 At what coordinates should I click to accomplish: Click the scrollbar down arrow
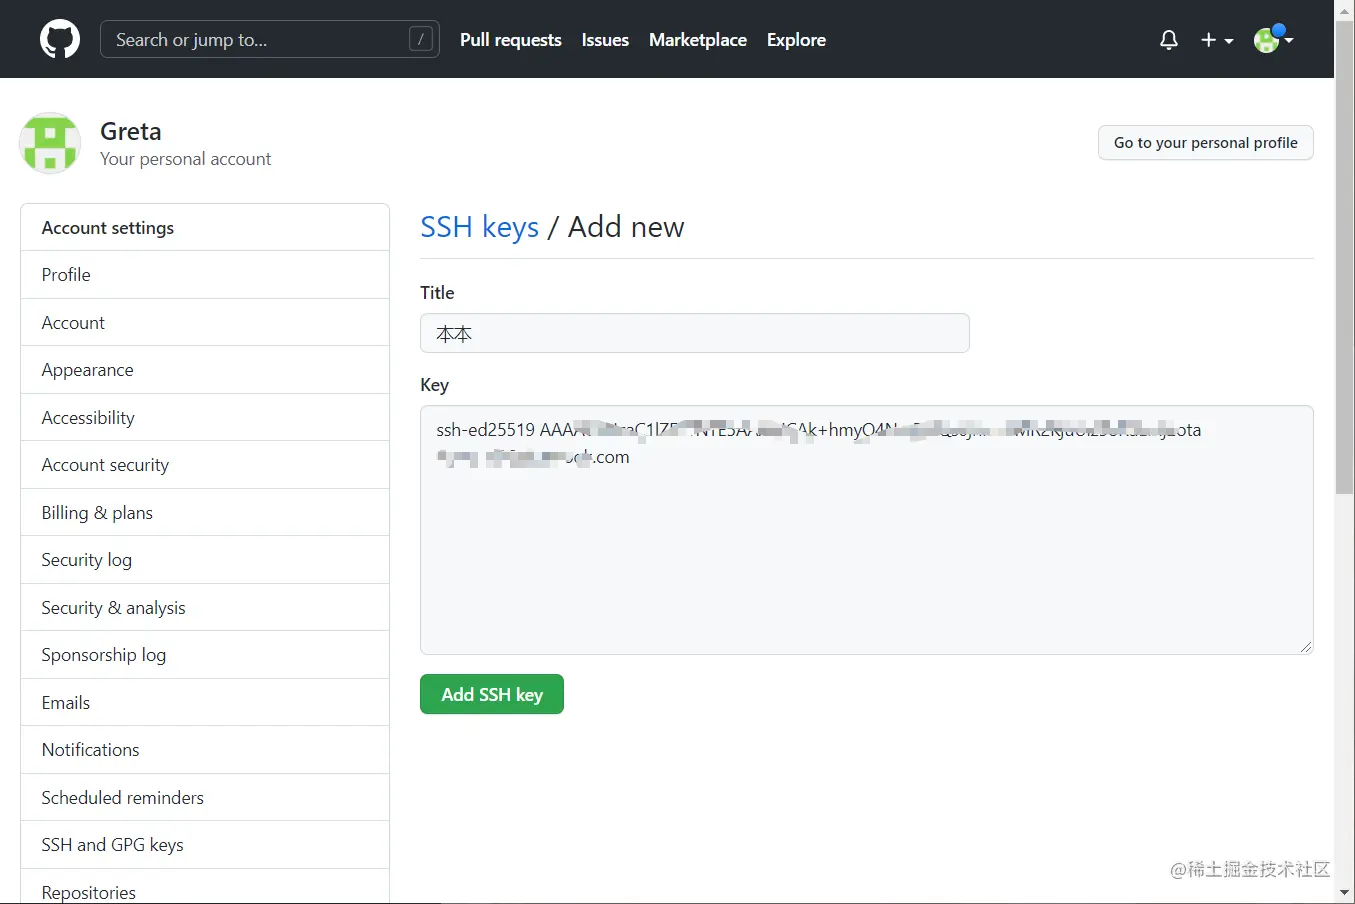(x=1345, y=893)
